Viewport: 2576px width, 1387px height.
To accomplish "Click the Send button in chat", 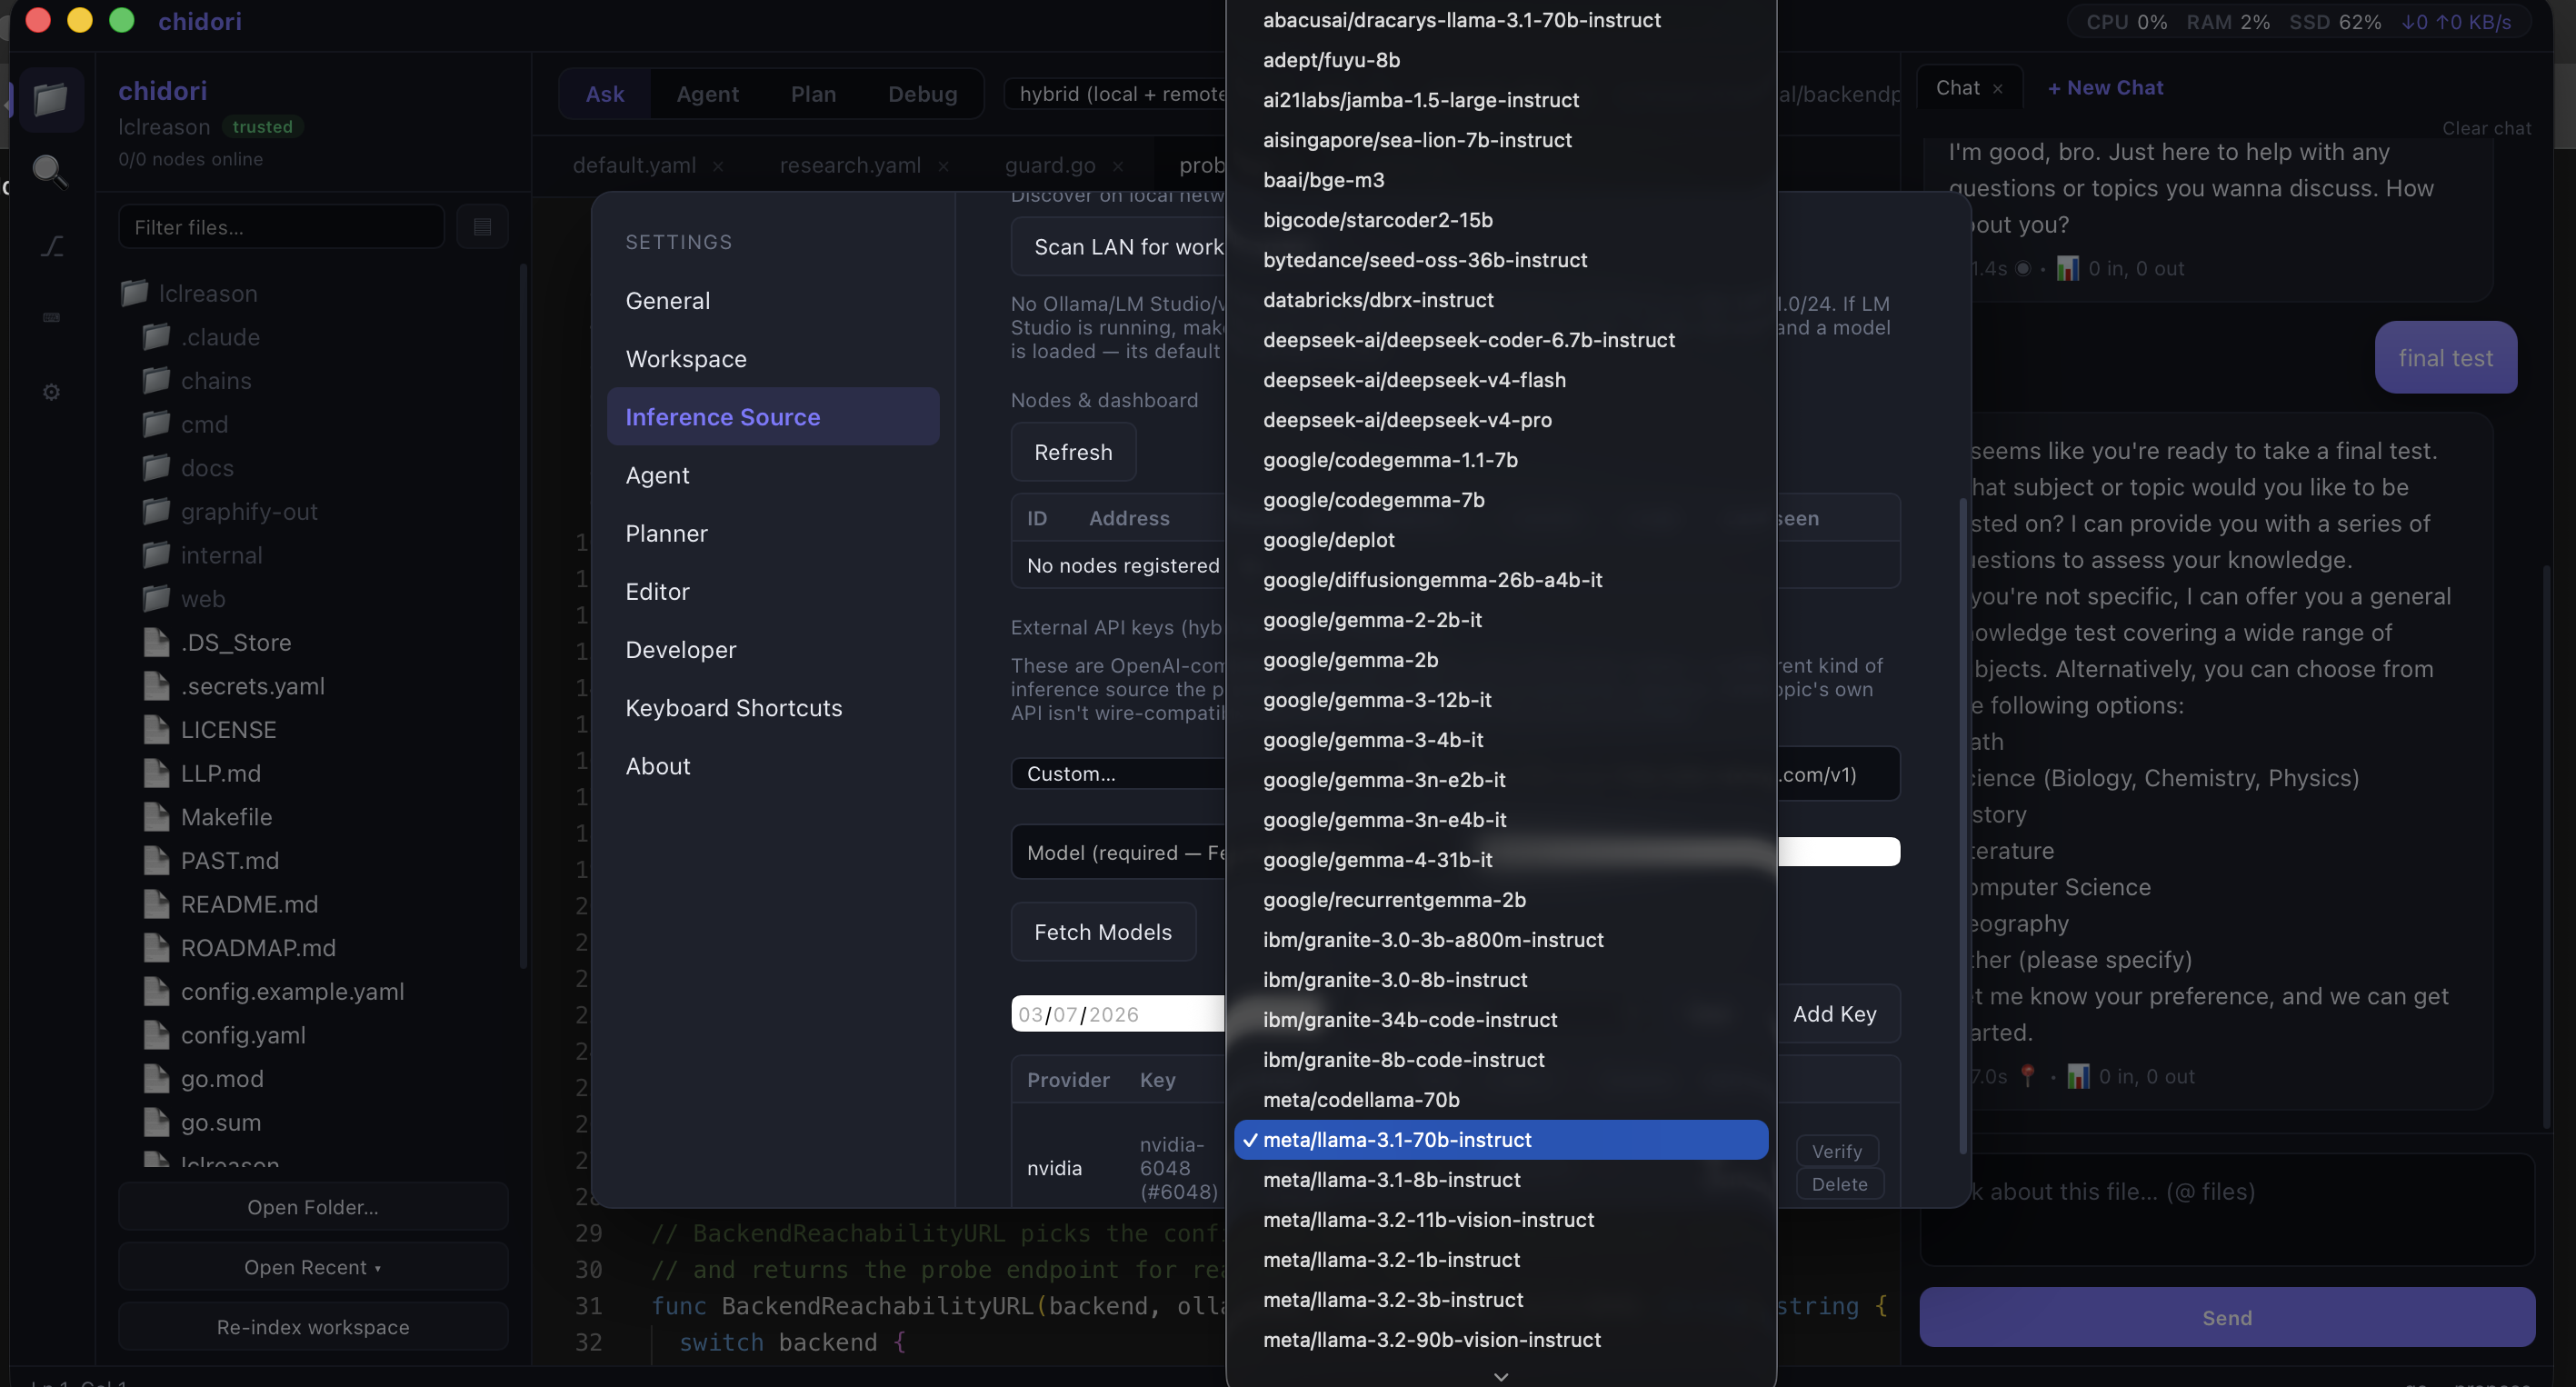I will 2227,1317.
